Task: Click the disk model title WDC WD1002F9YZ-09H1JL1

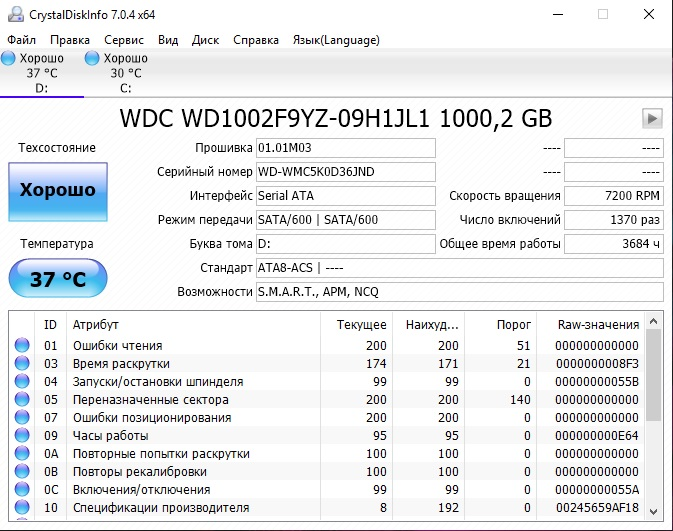Action: [274, 118]
